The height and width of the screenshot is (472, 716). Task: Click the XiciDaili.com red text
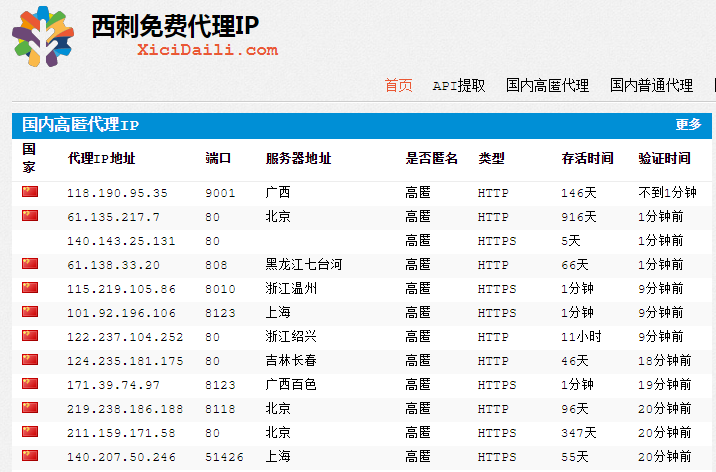click(207, 49)
